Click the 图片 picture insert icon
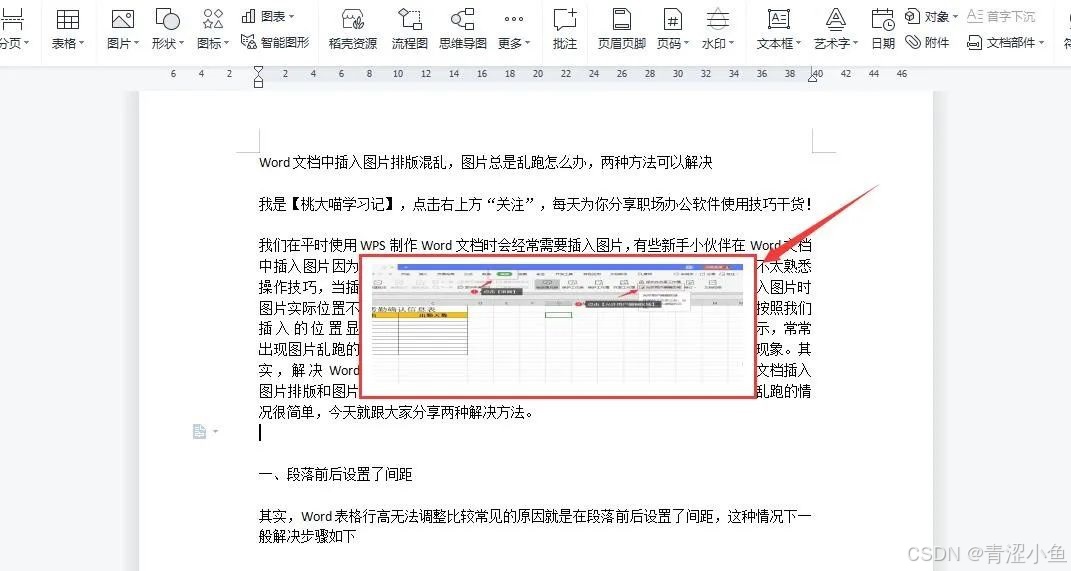The height and width of the screenshot is (571, 1071). tap(122, 19)
